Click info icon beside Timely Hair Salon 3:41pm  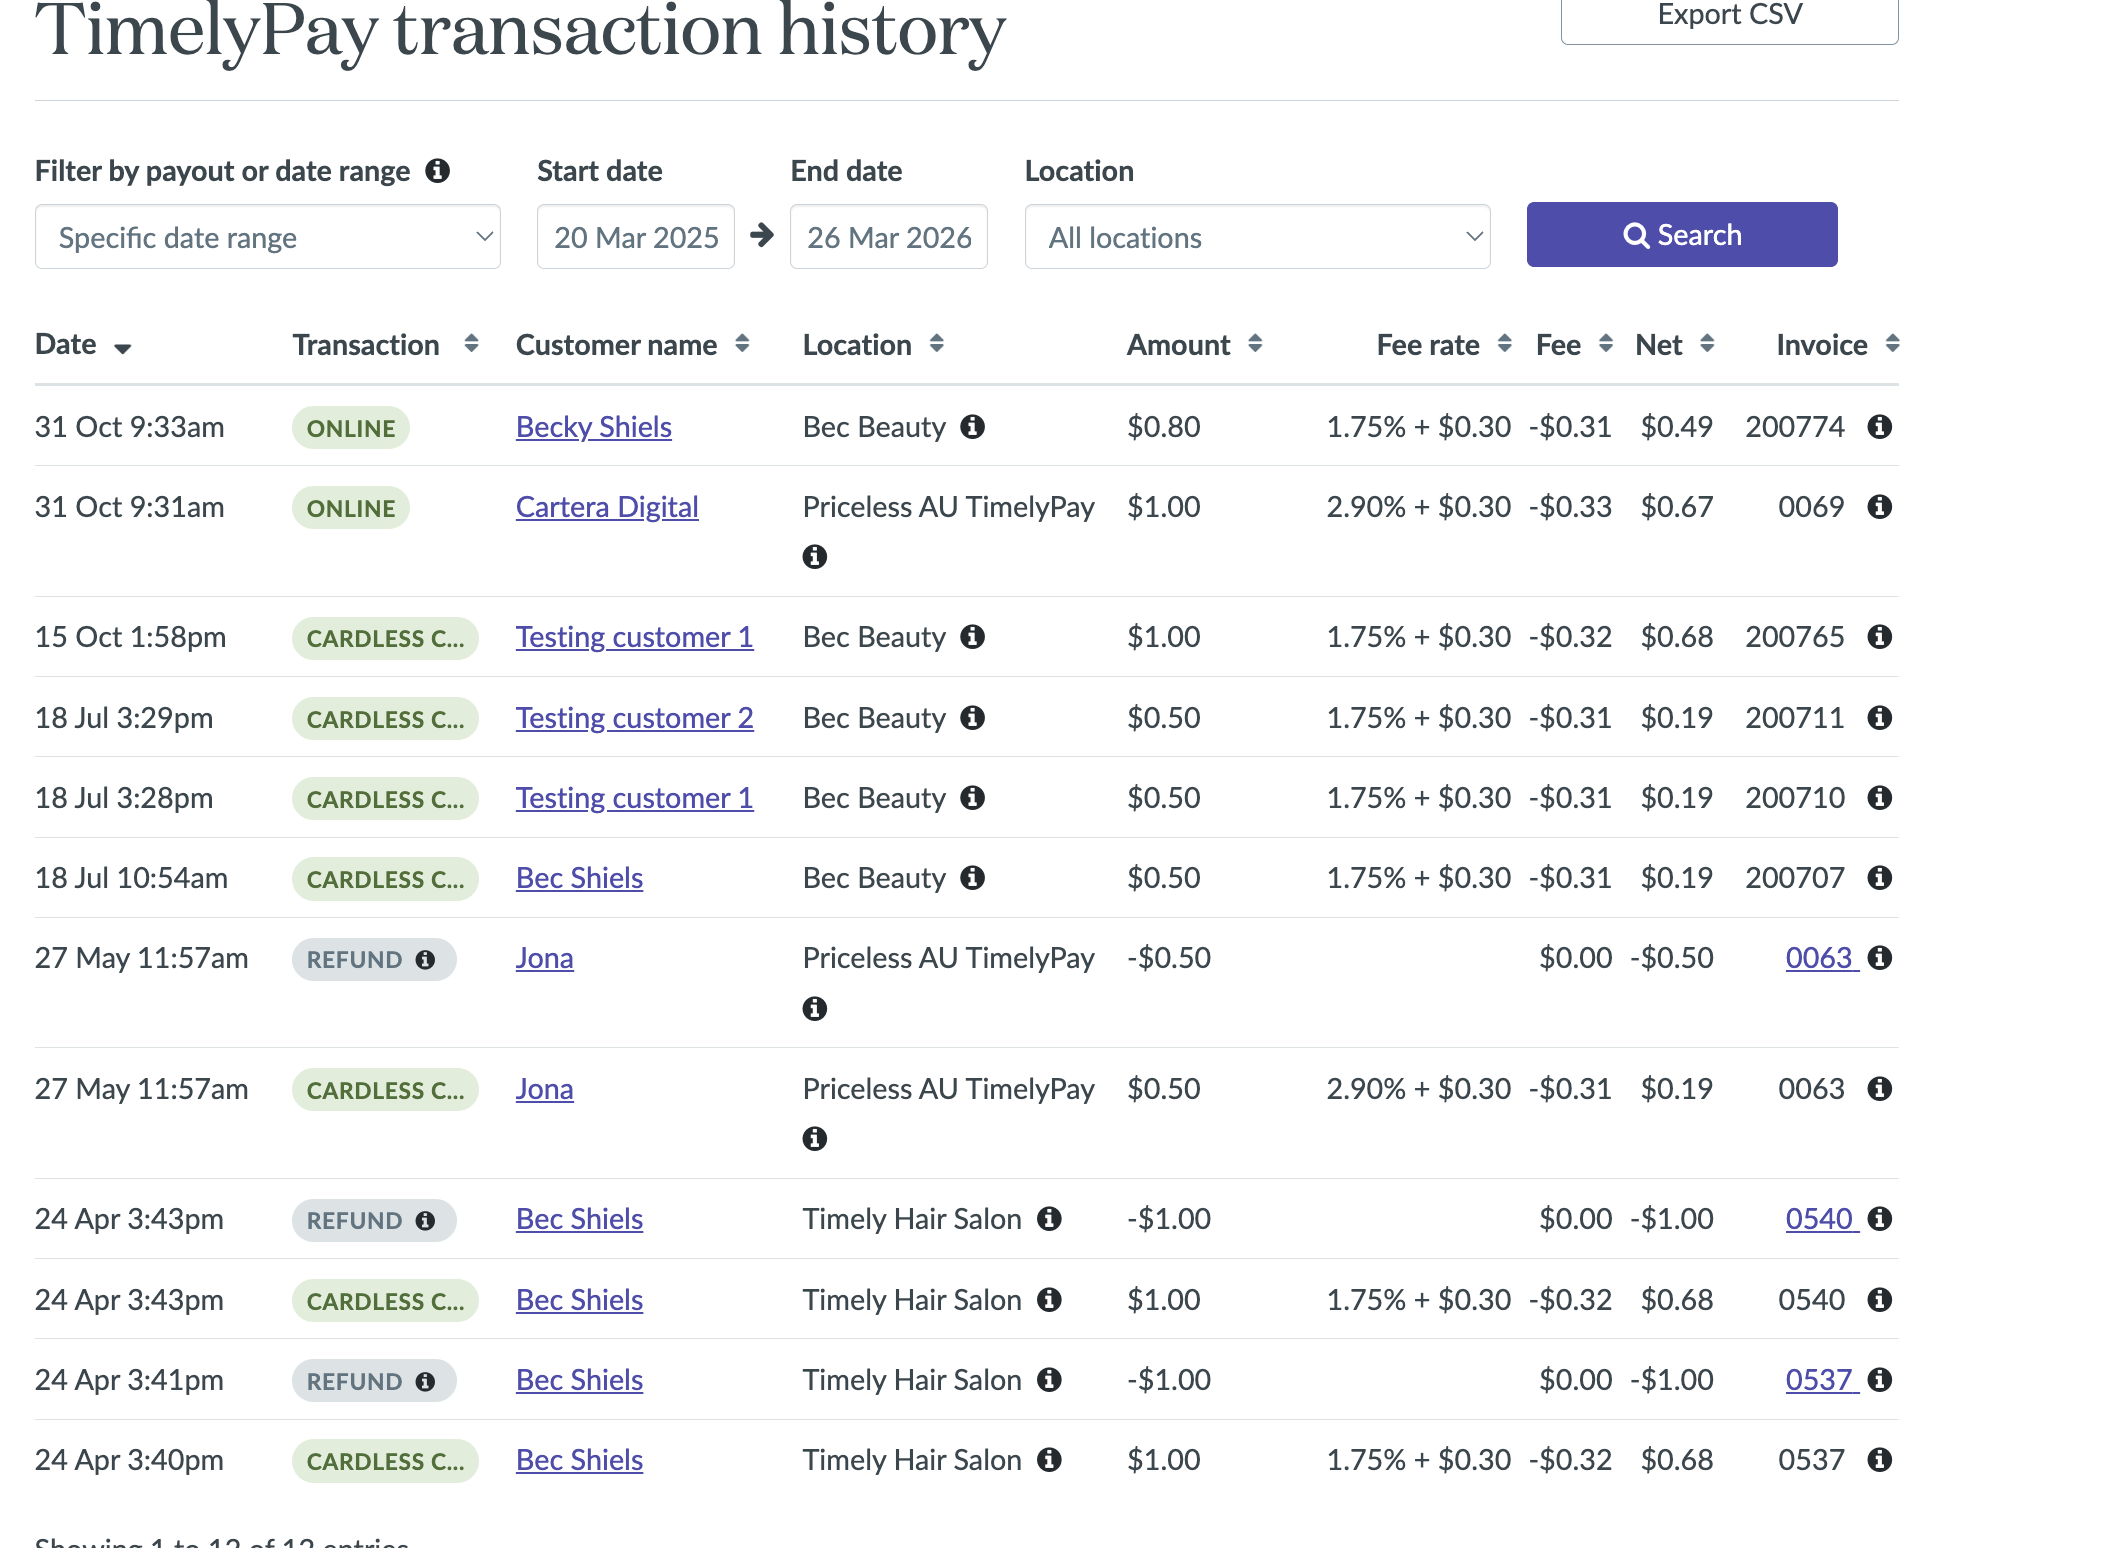[1048, 1380]
